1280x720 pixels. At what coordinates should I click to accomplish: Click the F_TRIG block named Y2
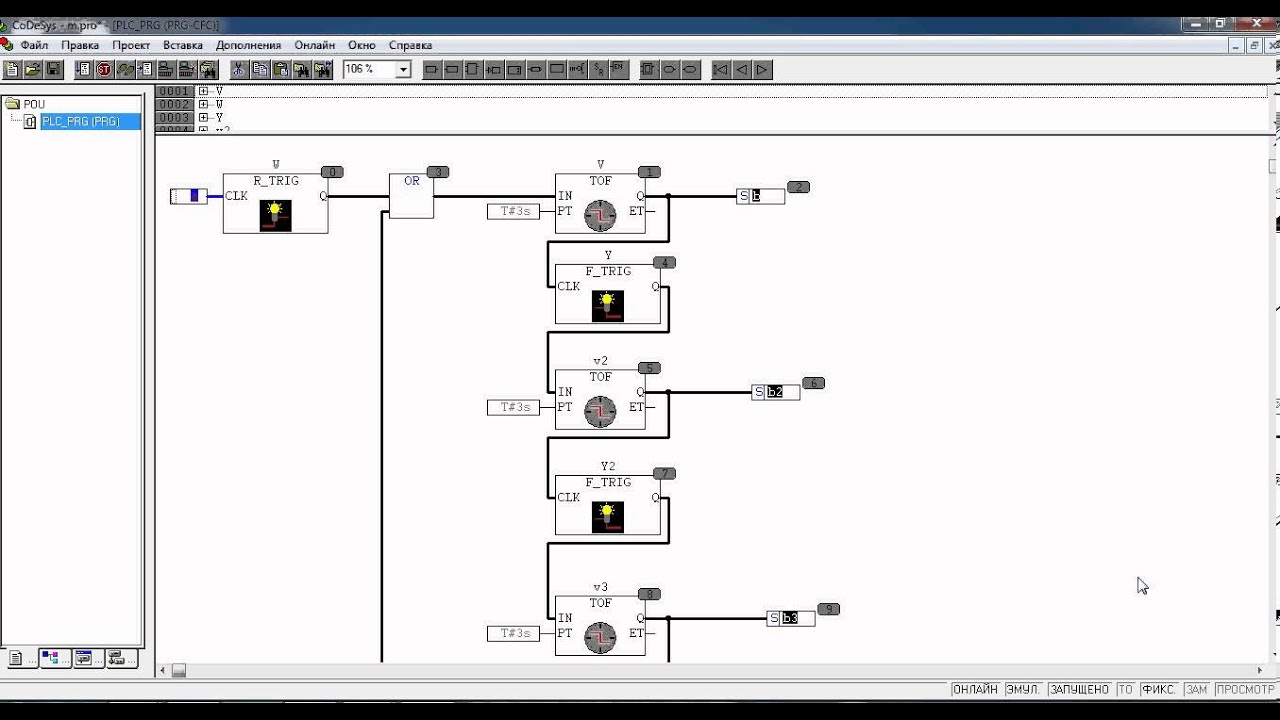click(608, 505)
